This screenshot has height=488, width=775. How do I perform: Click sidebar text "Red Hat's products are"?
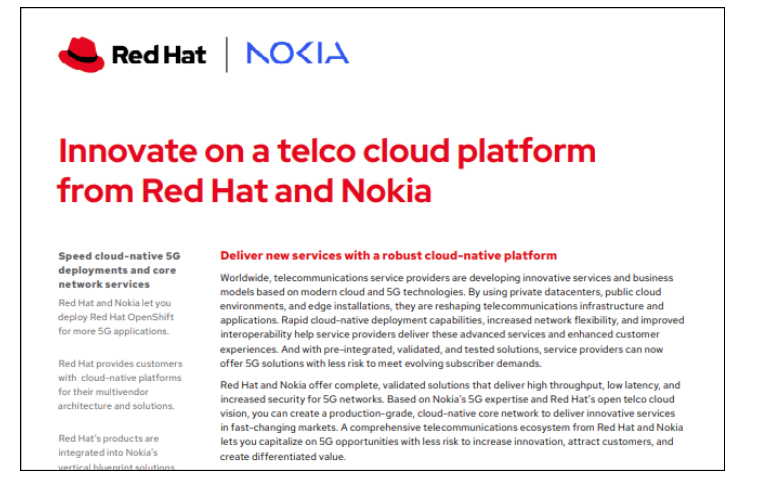pos(108,438)
